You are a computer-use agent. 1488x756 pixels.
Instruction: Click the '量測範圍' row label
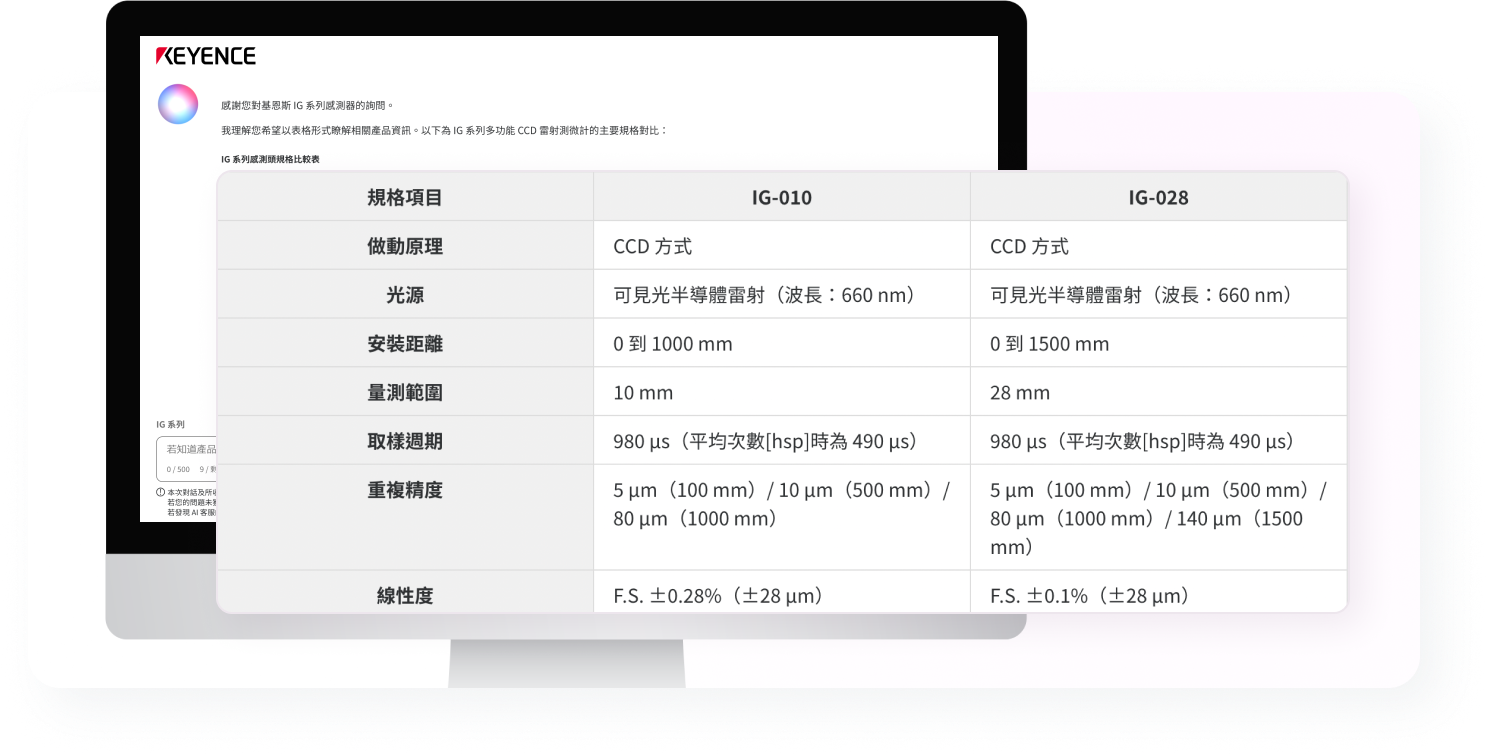[405, 392]
